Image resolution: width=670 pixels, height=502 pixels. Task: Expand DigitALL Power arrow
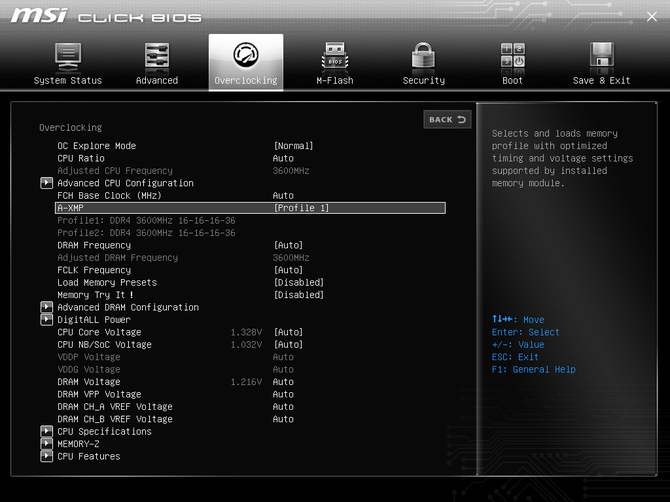(46, 320)
